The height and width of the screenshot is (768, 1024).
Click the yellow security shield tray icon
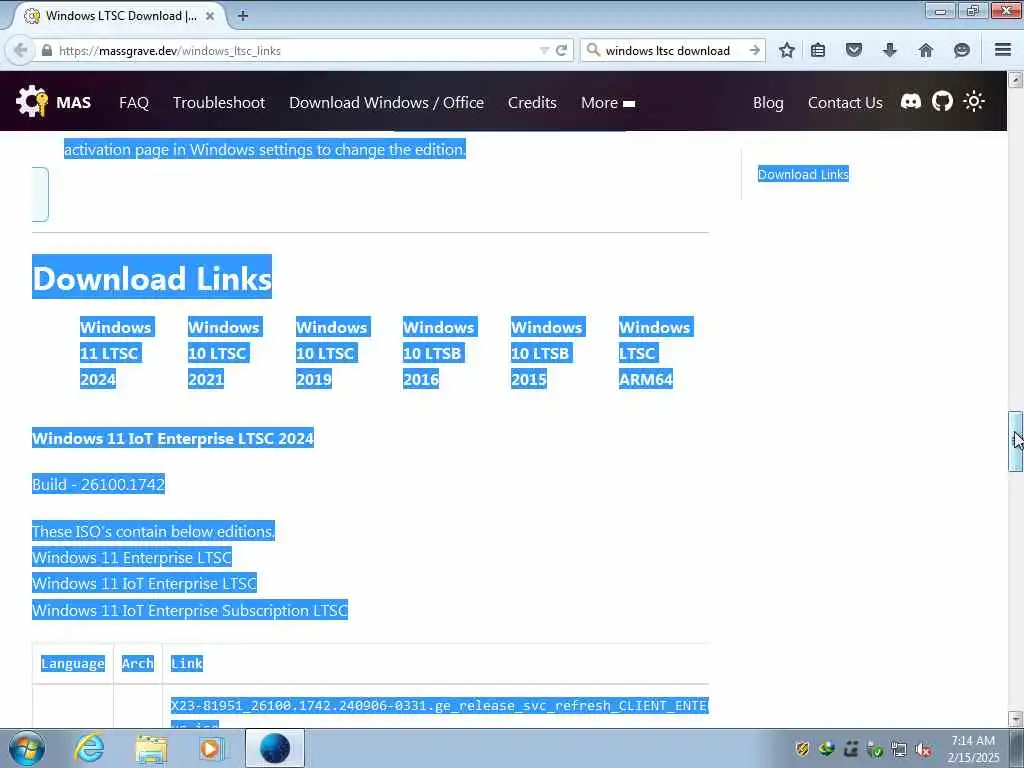[802, 749]
